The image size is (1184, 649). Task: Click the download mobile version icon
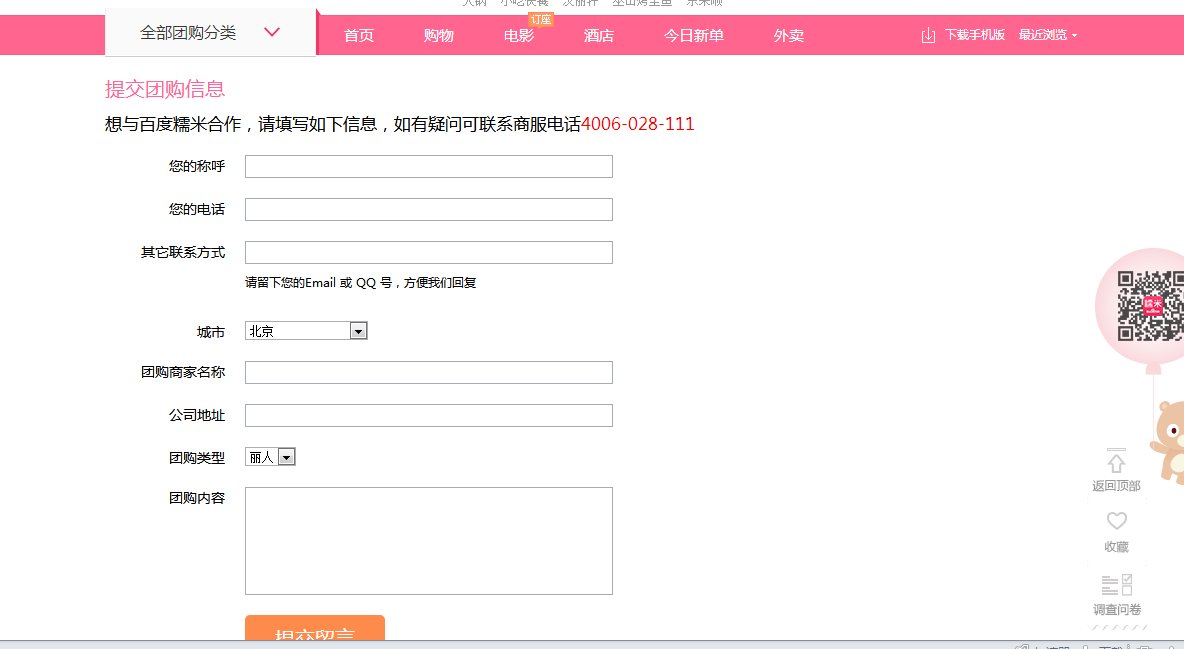(x=928, y=36)
